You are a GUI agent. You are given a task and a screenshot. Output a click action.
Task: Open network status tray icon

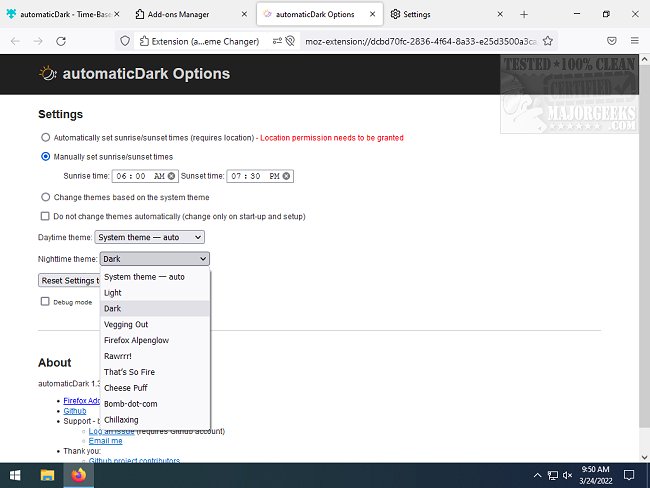tap(553, 475)
